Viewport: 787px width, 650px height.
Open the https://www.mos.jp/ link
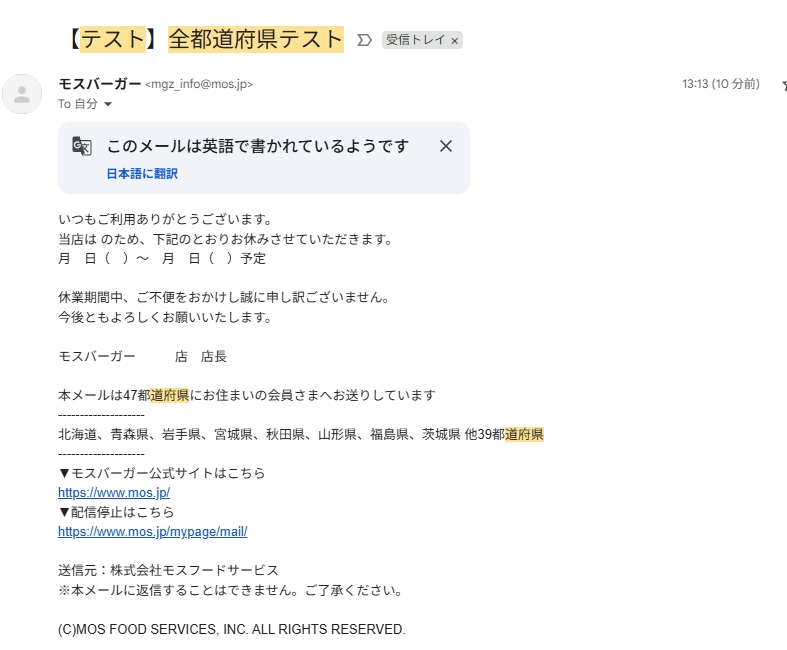[x=114, y=493]
